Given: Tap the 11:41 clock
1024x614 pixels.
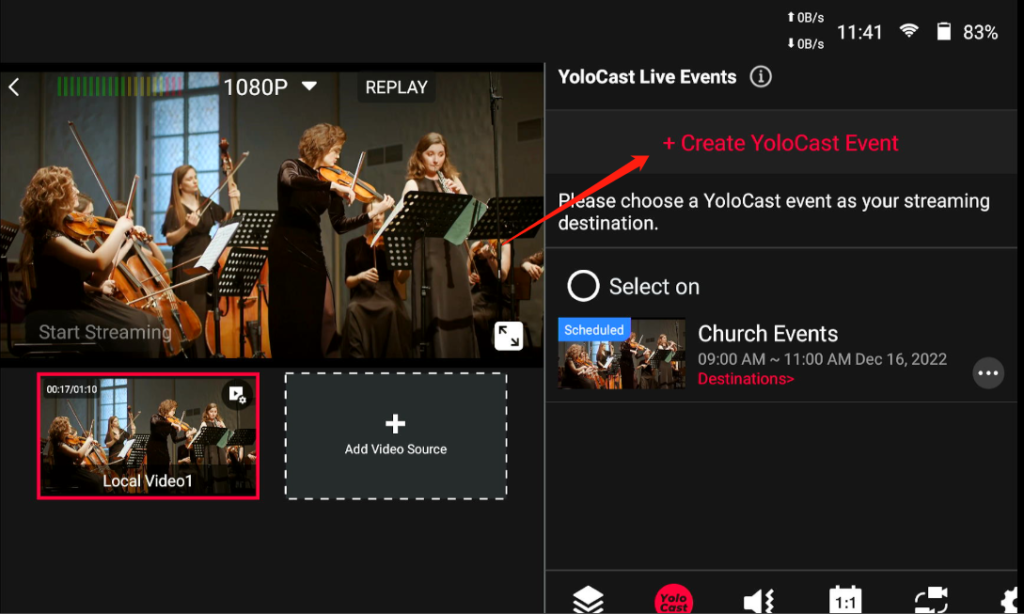Looking at the screenshot, I should coord(859,32).
